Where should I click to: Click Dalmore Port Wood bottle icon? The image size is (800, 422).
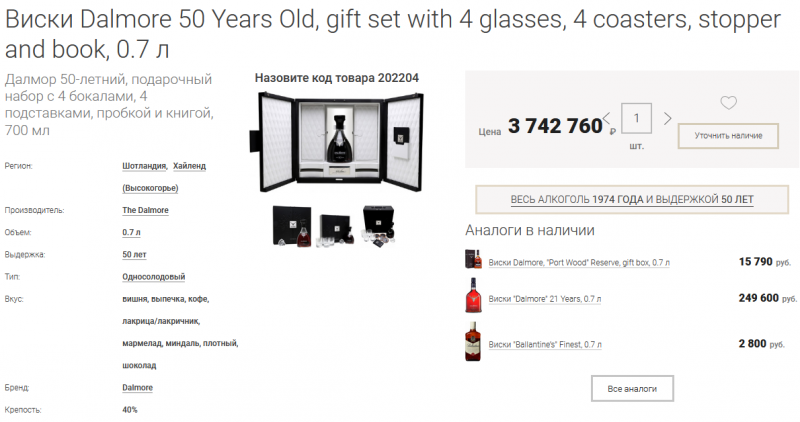pyautogui.click(x=473, y=261)
